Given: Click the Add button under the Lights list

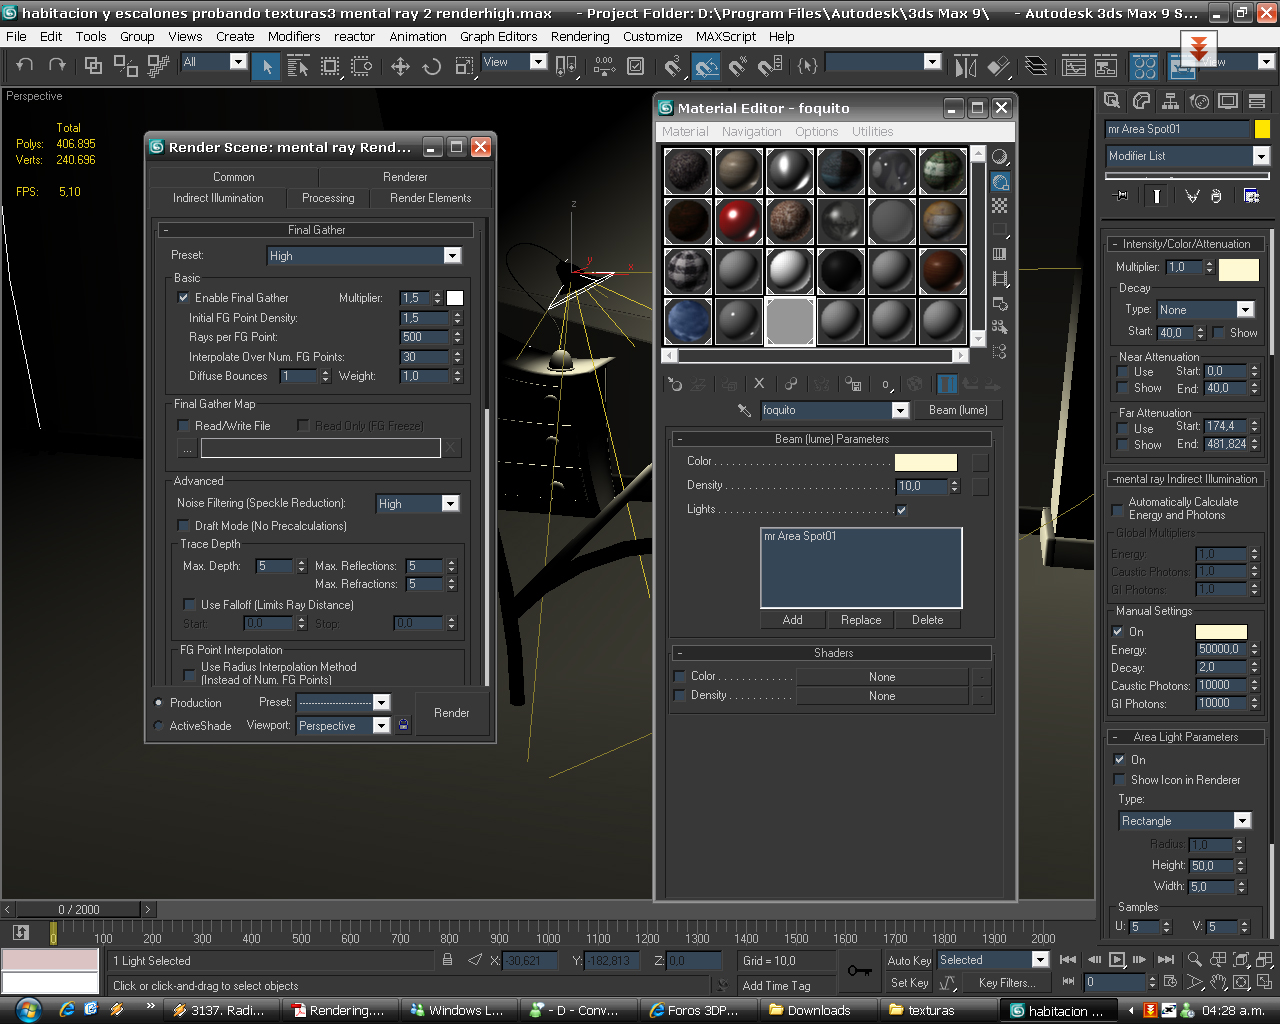Looking at the screenshot, I should (792, 620).
